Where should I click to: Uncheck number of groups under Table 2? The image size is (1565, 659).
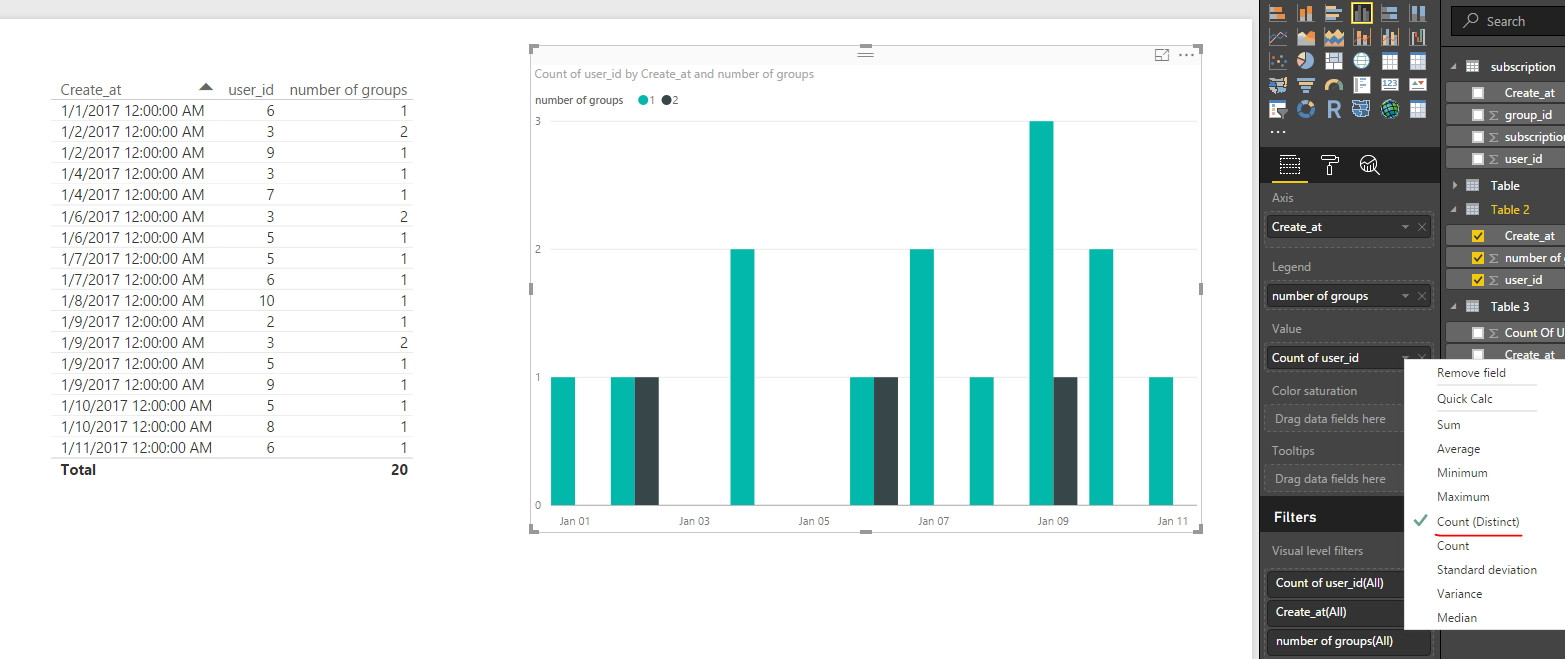[1478, 258]
